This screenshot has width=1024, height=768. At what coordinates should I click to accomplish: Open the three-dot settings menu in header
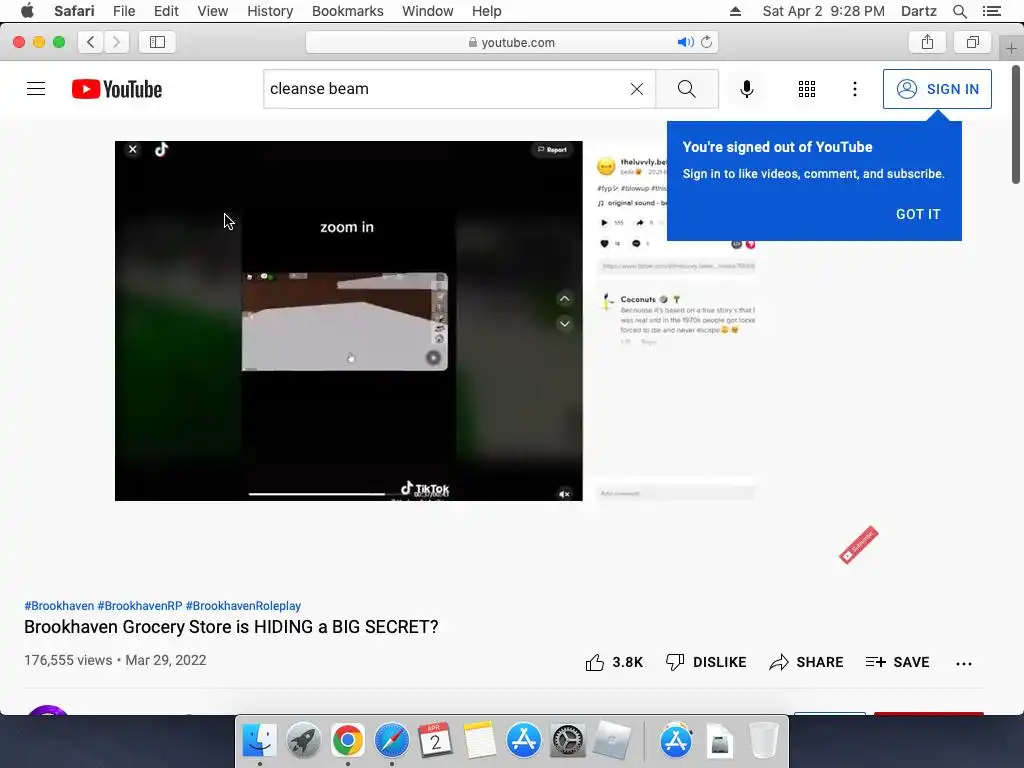854,89
